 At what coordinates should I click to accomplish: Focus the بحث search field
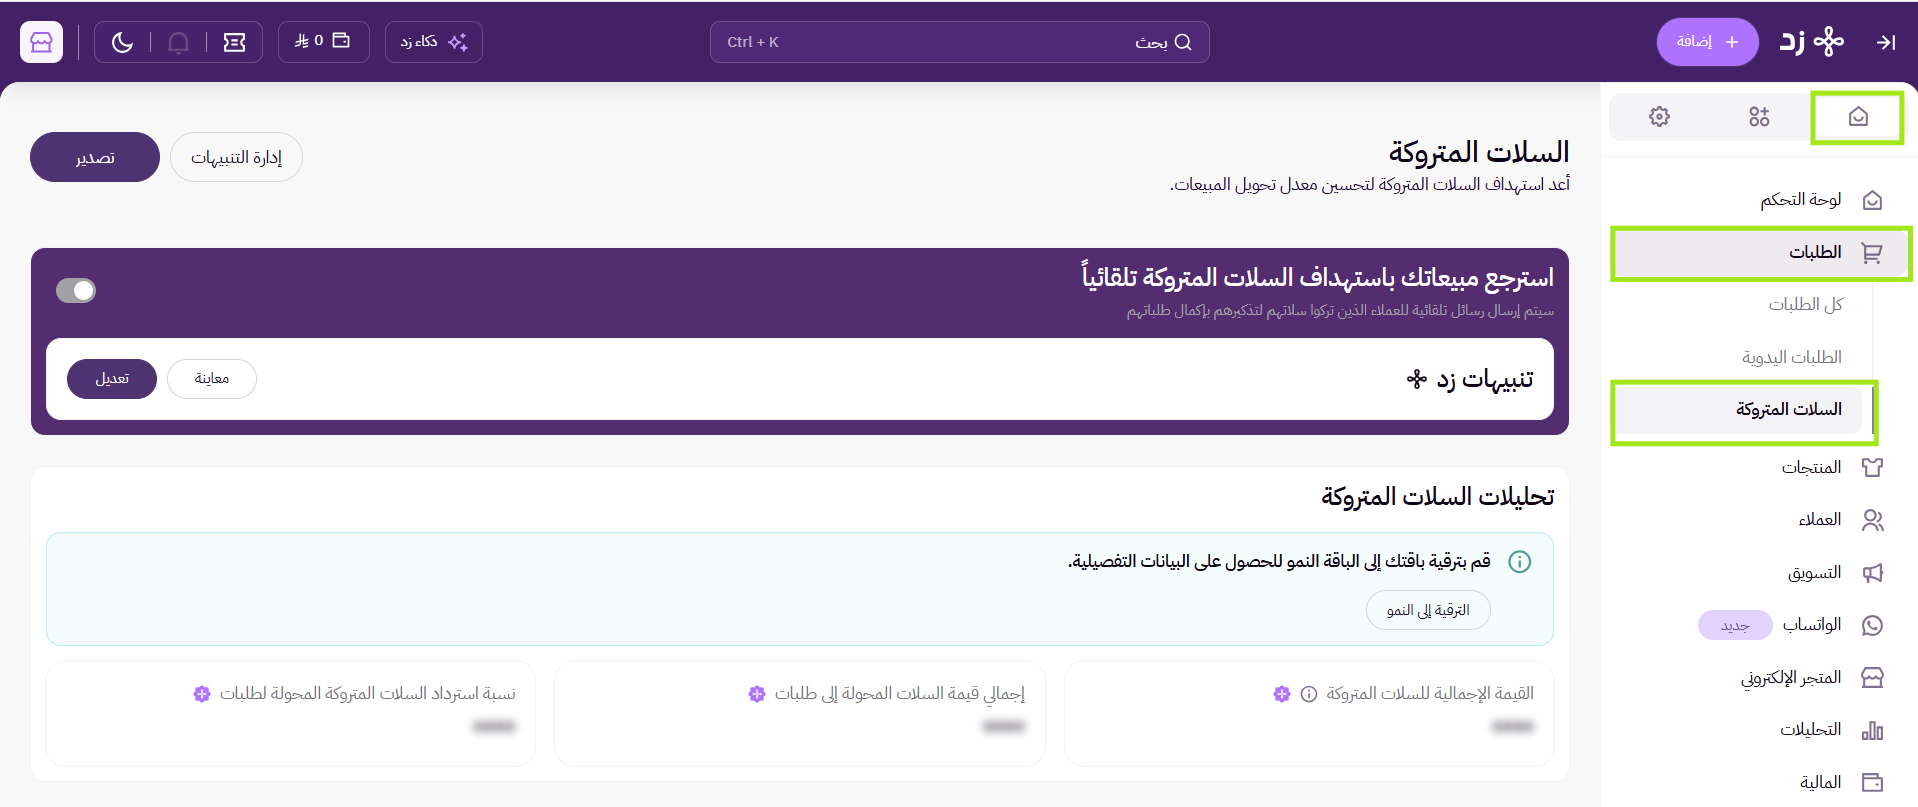959,42
